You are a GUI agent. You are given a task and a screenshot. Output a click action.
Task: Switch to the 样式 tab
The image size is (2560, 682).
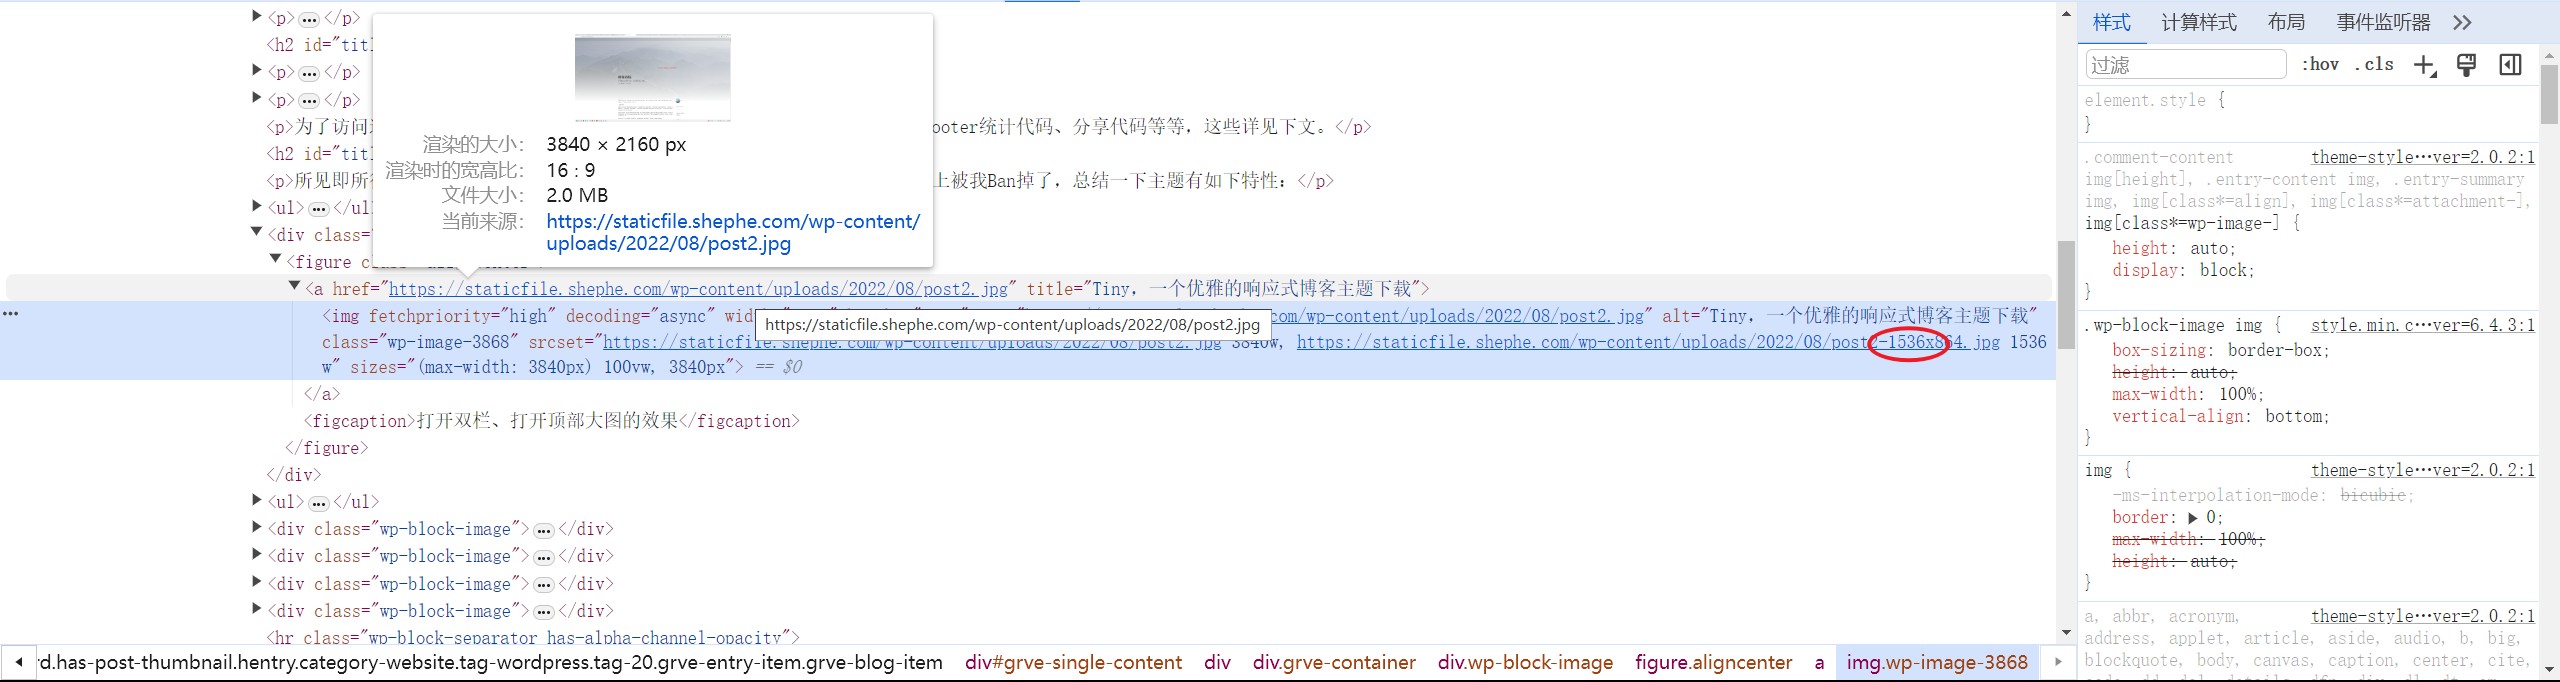[x=2112, y=22]
